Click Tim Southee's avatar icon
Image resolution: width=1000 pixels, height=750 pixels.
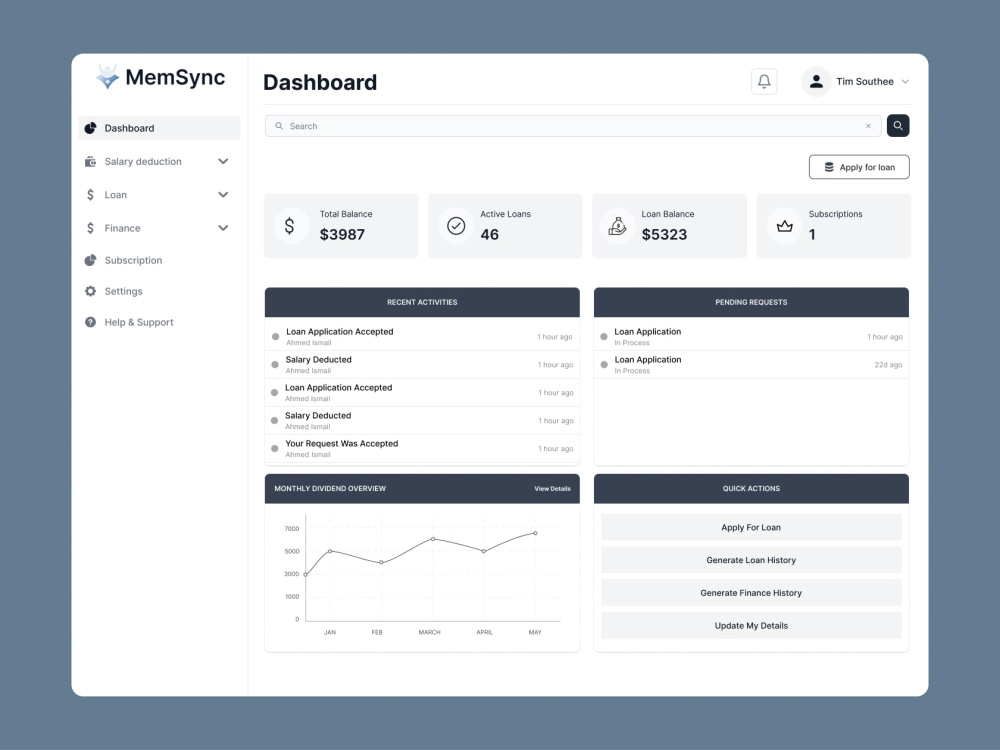pos(816,82)
